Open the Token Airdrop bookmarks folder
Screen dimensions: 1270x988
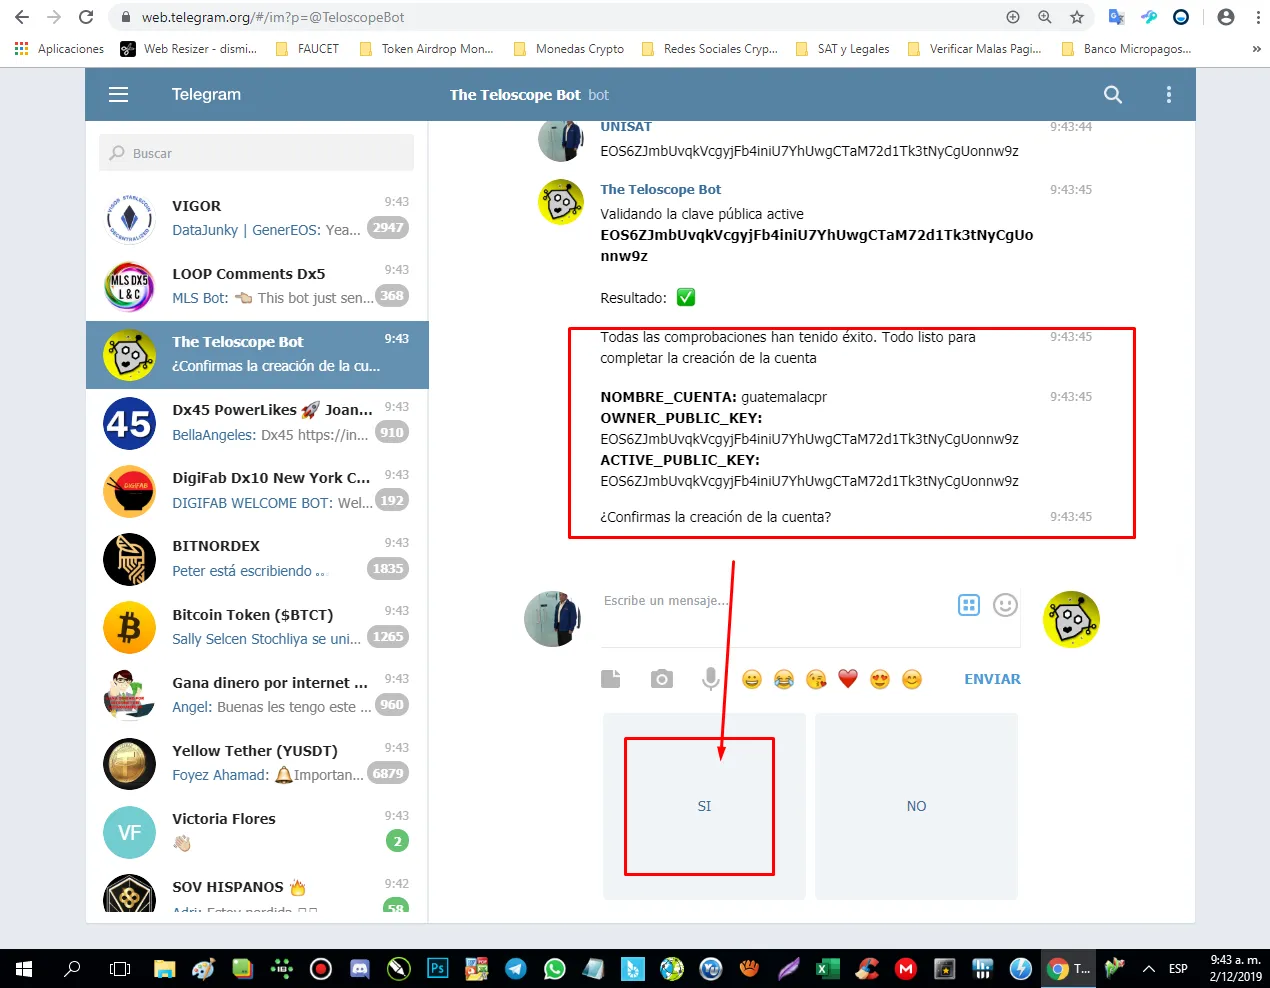click(x=426, y=48)
